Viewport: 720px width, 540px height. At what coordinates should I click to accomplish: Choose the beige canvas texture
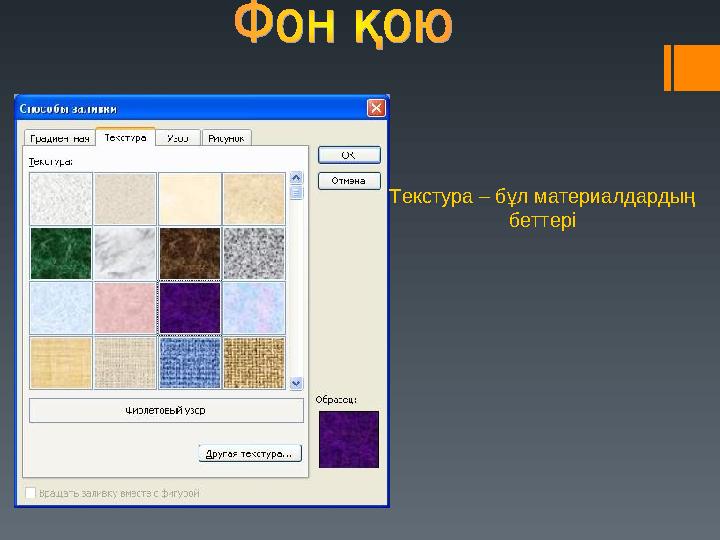(125, 363)
